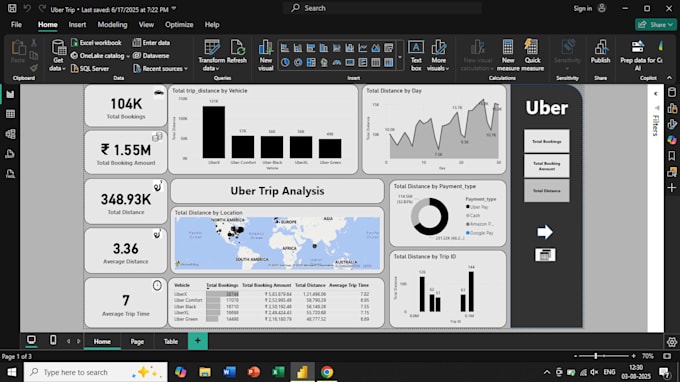
Task: Expand the visuals gallery dropdown arrow
Action: (400, 57)
